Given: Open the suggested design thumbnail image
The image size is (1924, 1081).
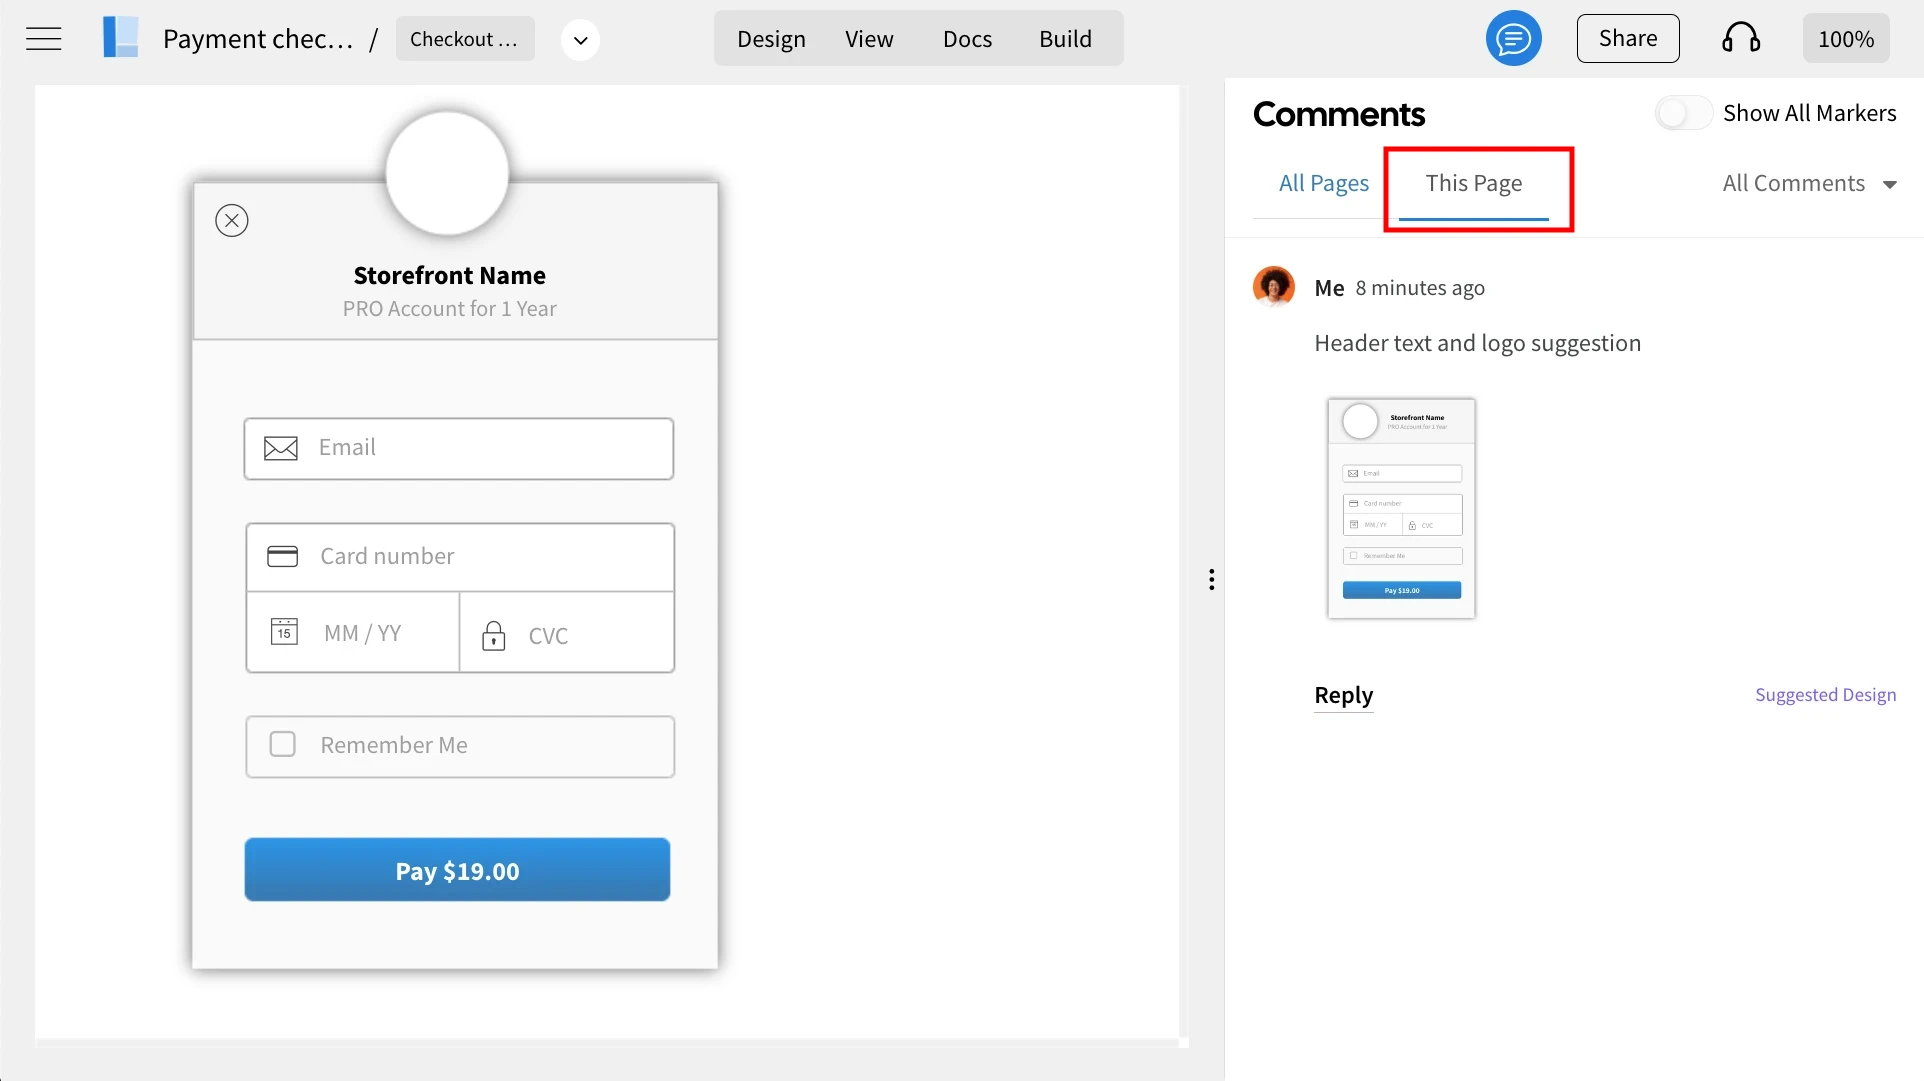Looking at the screenshot, I should pyautogui.click(x=1401, y=508).
